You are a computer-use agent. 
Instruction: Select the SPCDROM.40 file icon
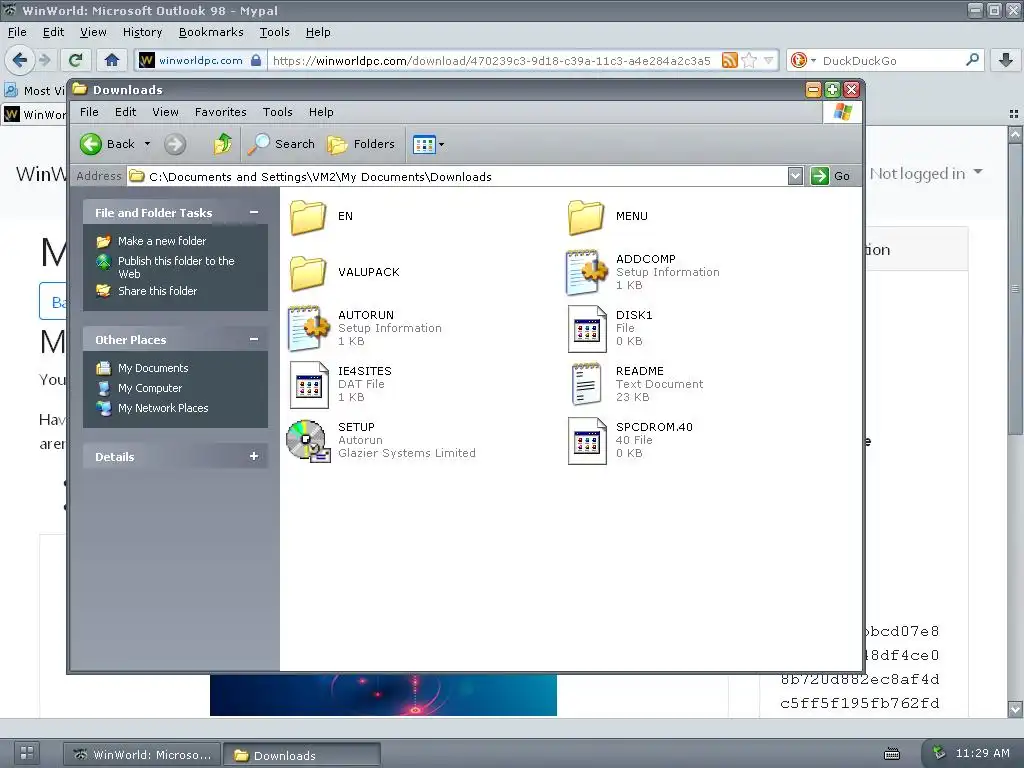click(x=586, y=441)
